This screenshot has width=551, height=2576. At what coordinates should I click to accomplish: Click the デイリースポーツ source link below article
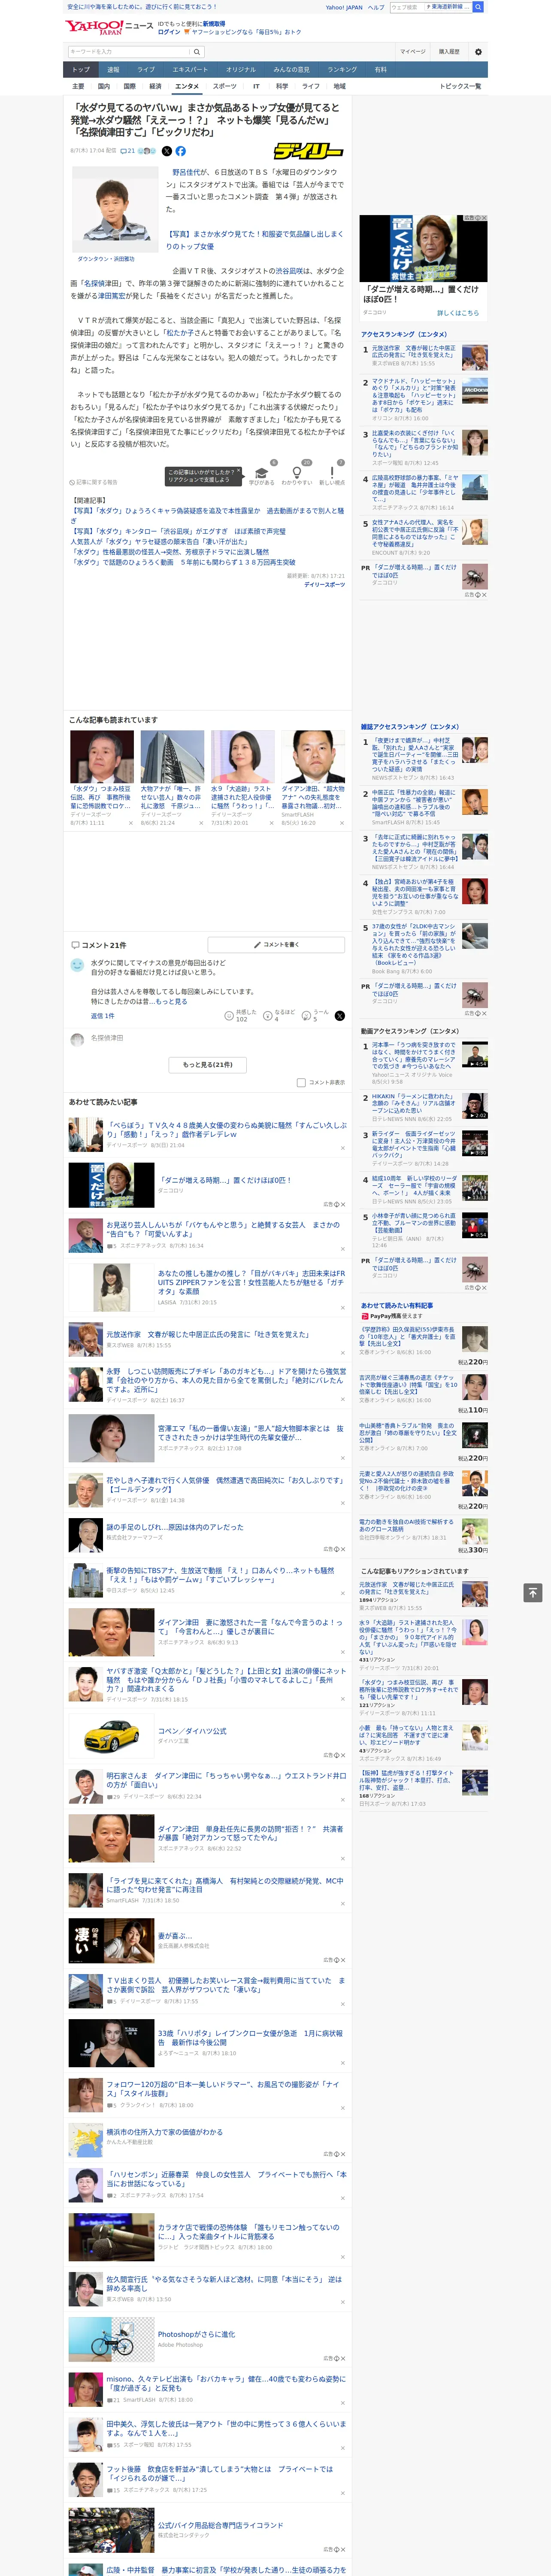324,585
